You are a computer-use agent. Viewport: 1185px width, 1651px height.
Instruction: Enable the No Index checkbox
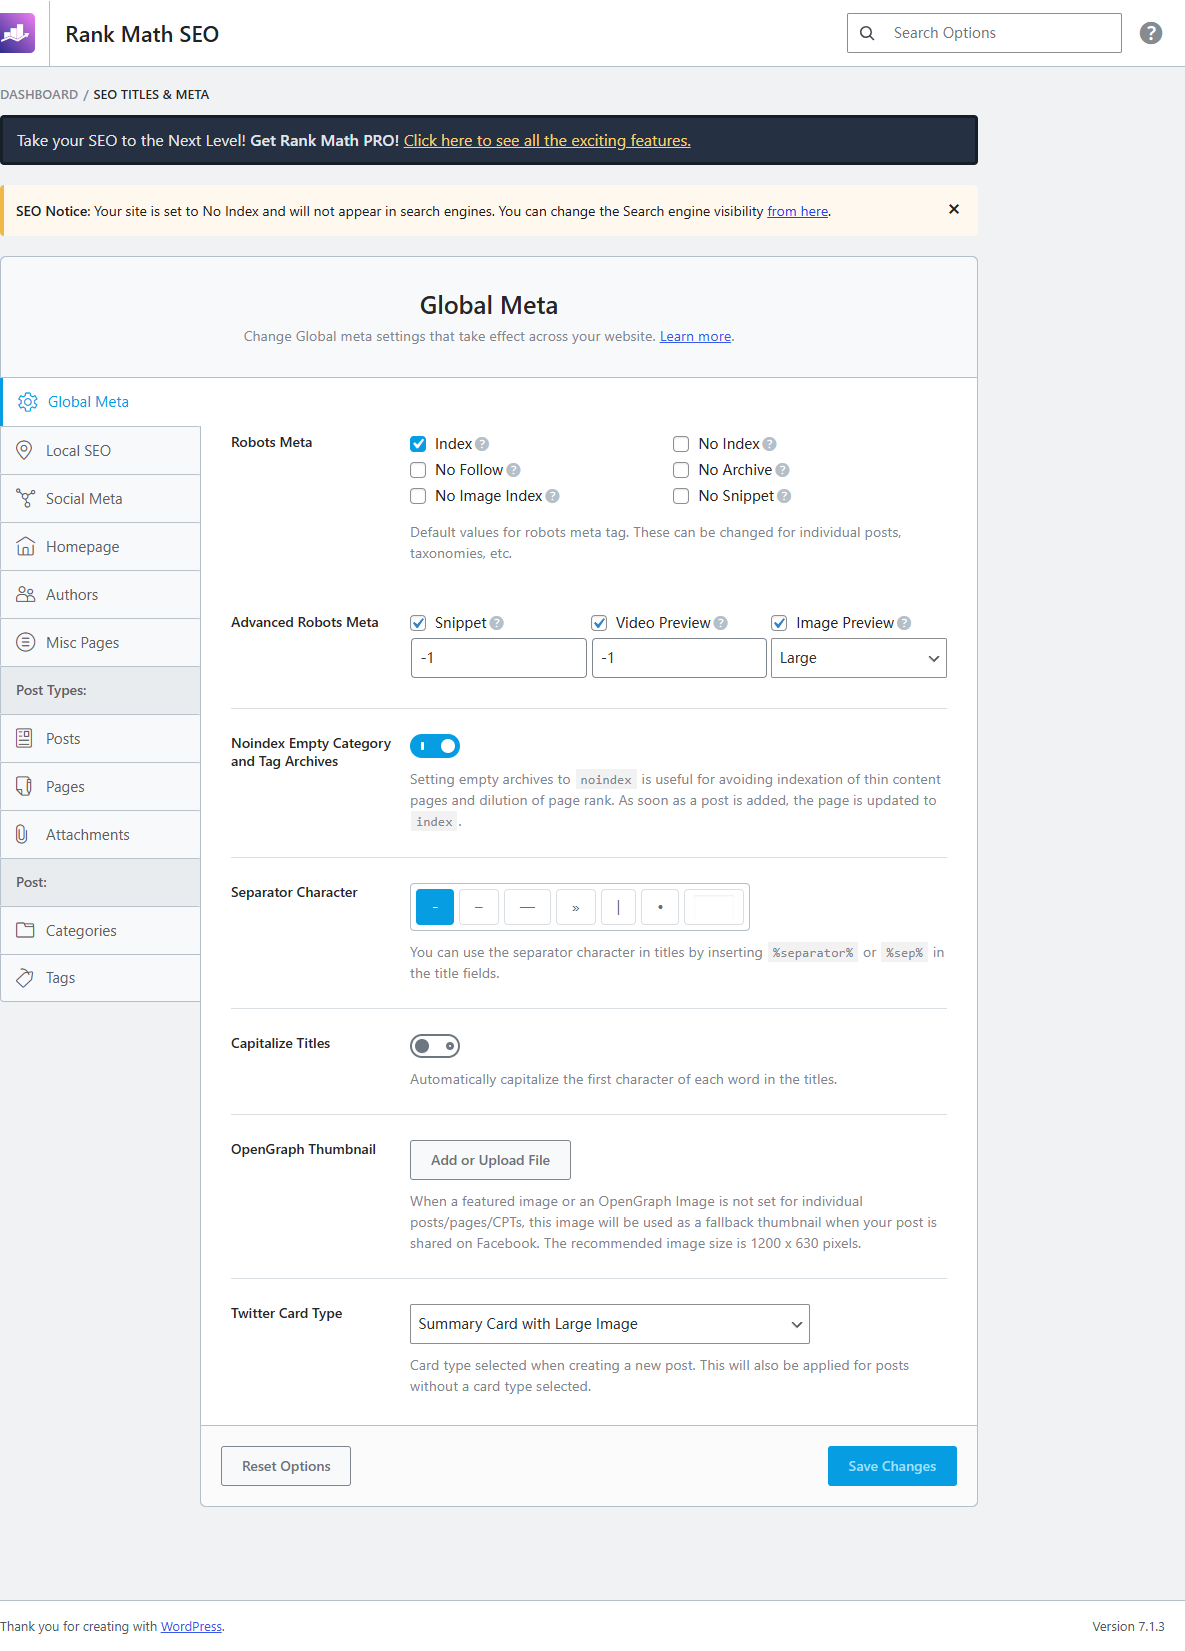tap(681, 444)
